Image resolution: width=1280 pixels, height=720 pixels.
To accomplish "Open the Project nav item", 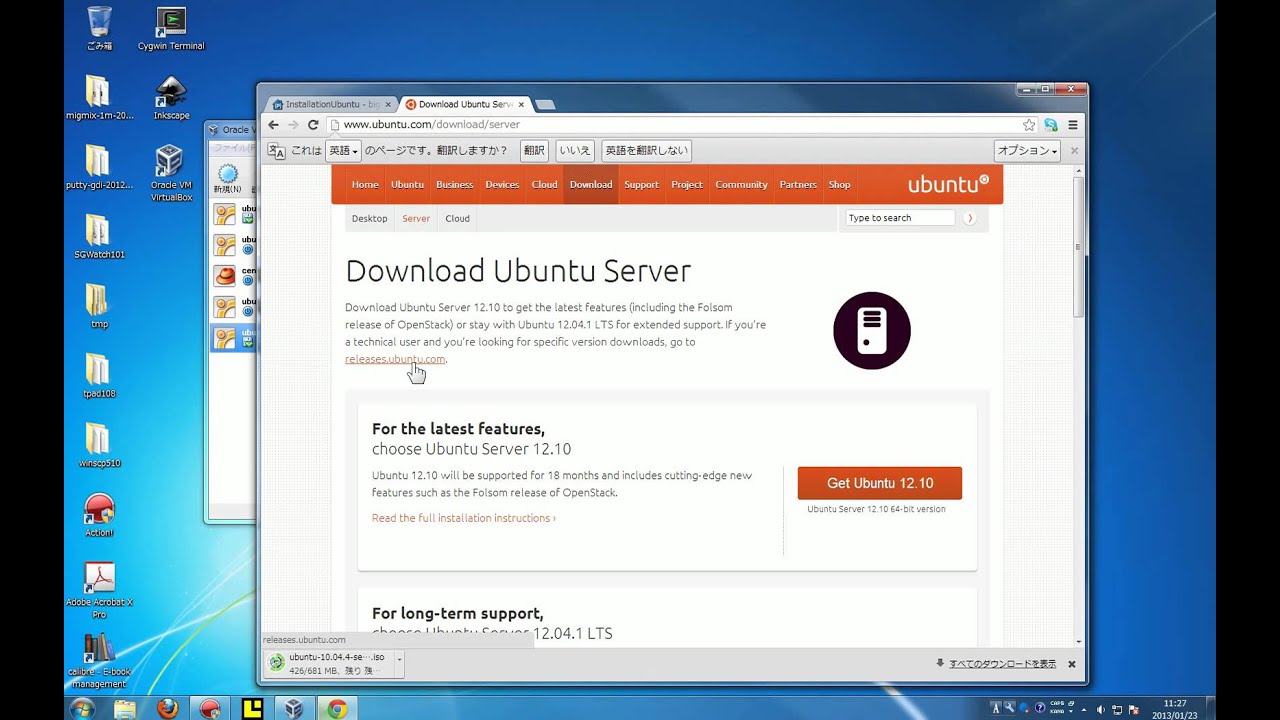I will tap(687, 185).
